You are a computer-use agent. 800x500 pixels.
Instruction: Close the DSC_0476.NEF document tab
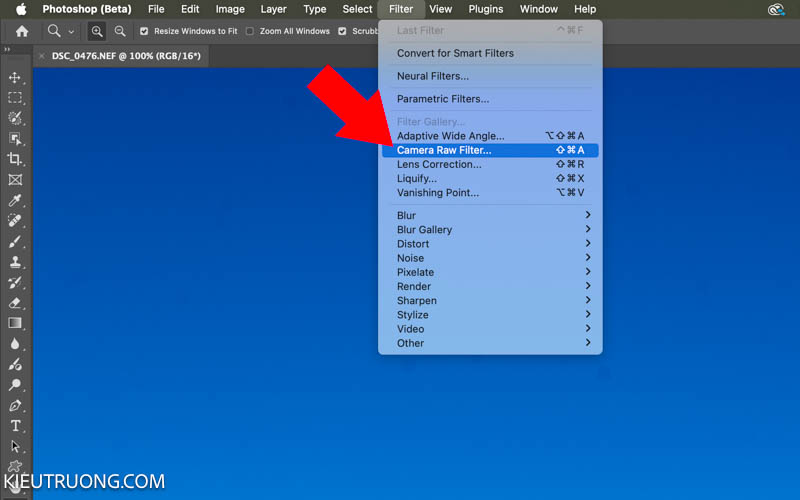point(42,56)
